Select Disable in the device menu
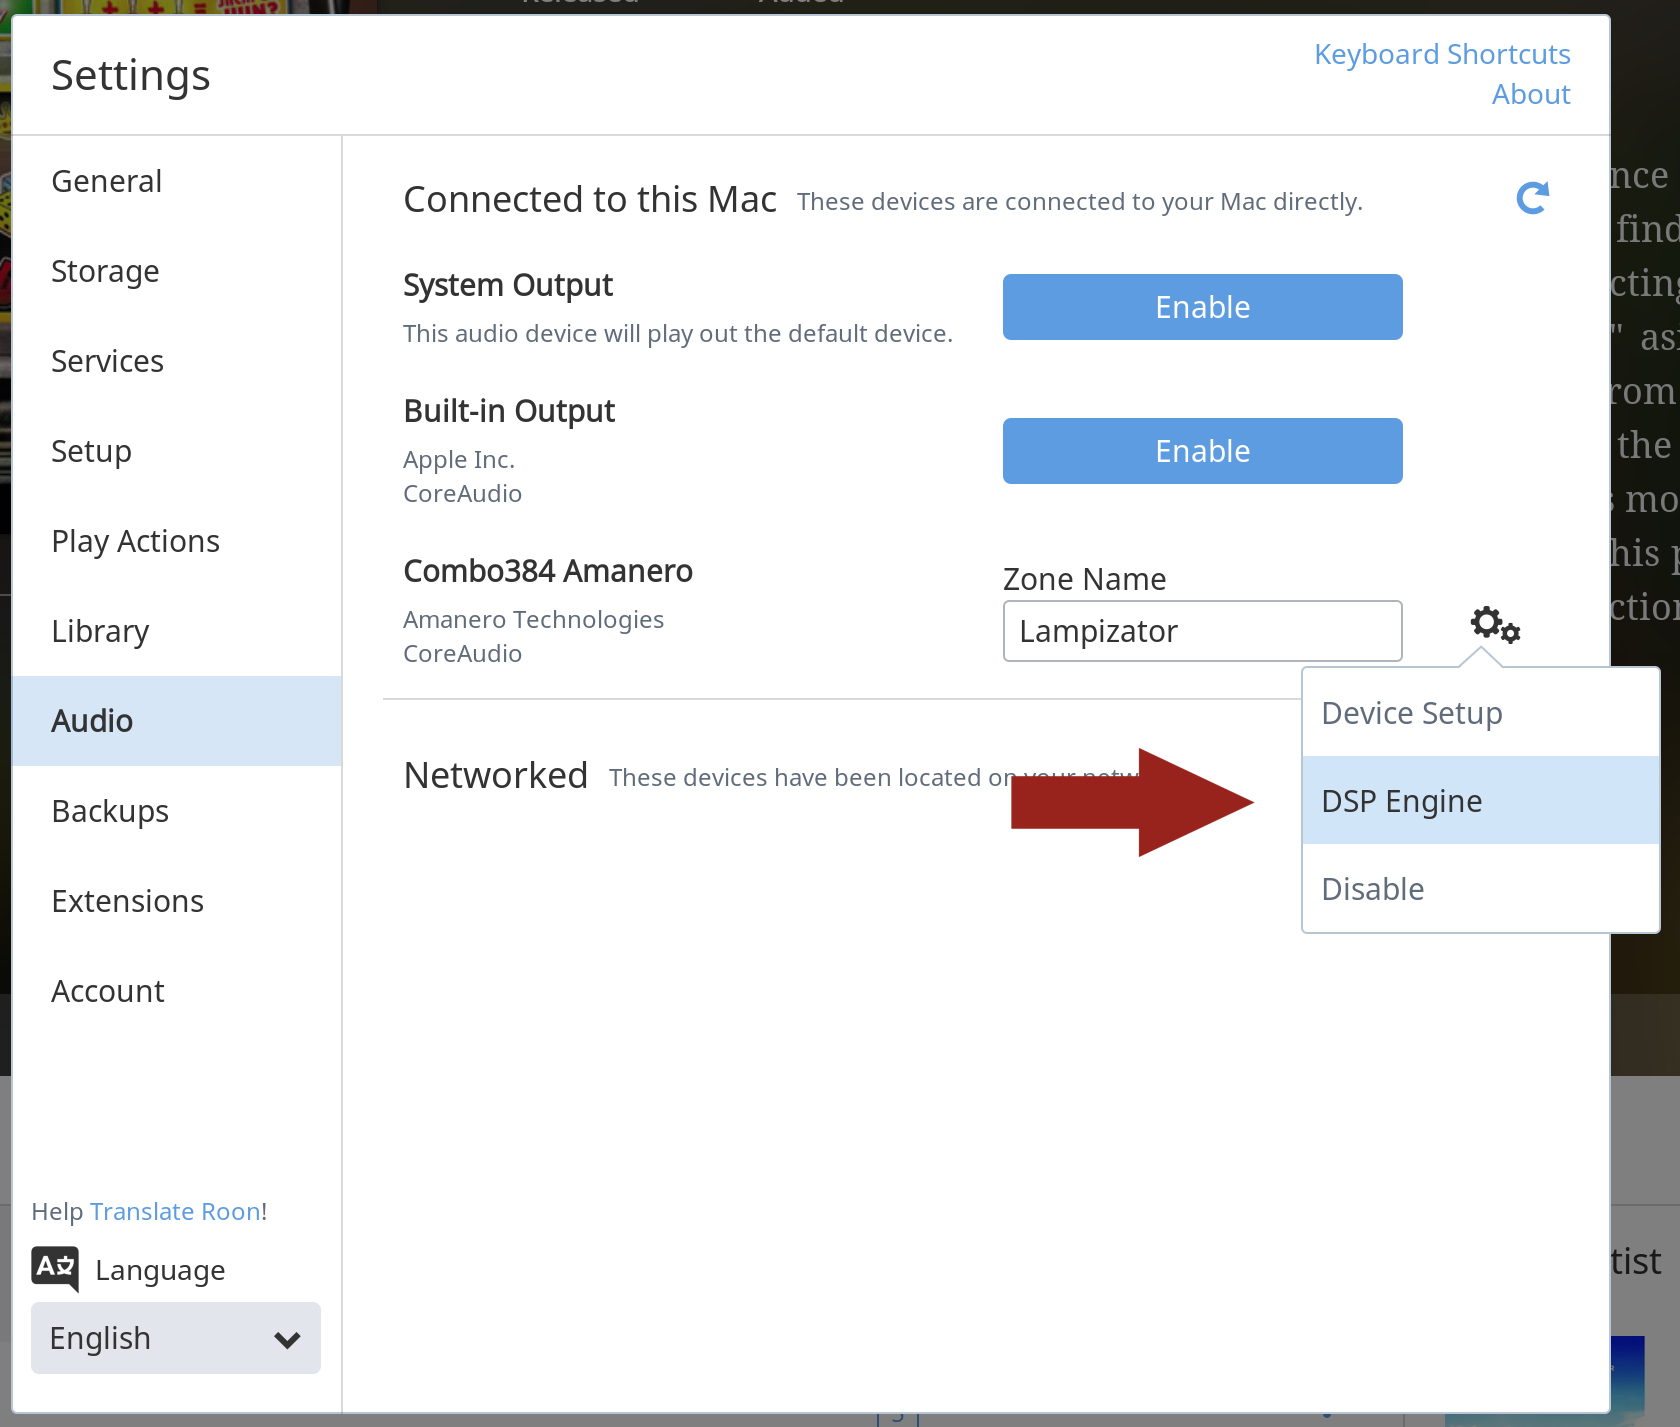The width and height of the screenshot is (1680, 1427). pyautogui.click(x=1480, y=889)
